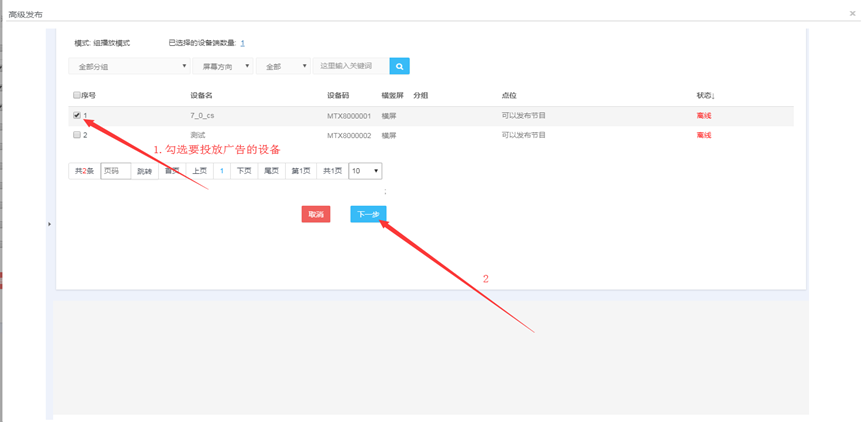Click the 页码 page number input field
864x422 pixels.
click(115, 171)
